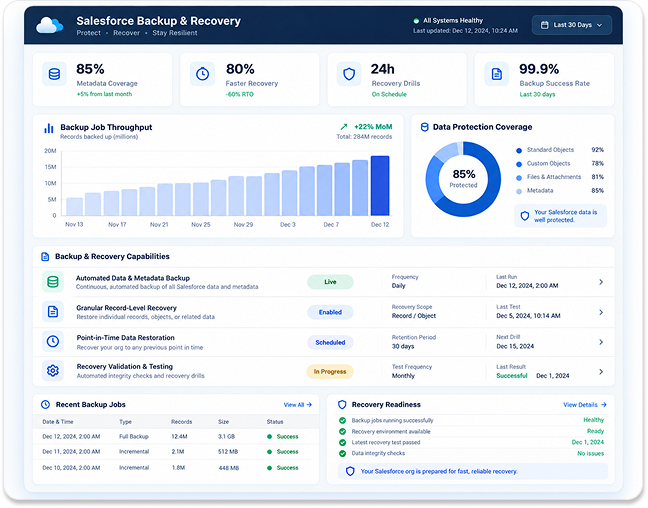Image resolution: width=648 pixels, height=508 pixels.
Task: Expand the Point-in-Time Data Restoration row chevron
Action: pos(601,342)
